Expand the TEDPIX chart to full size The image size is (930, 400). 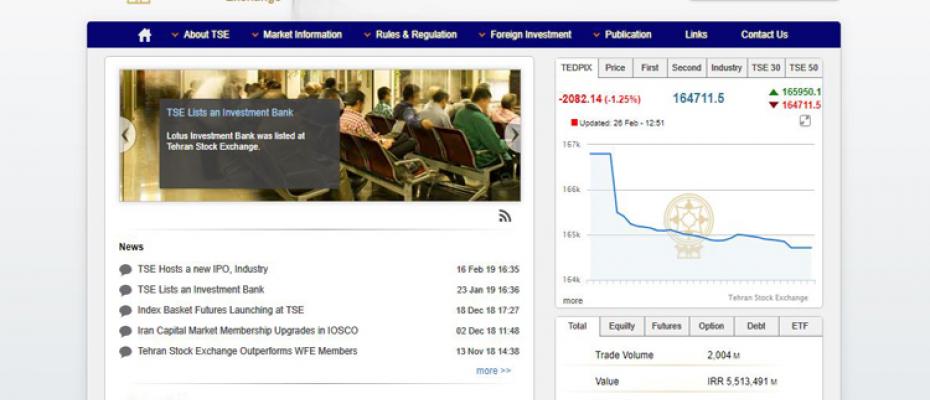pos(805,121)
